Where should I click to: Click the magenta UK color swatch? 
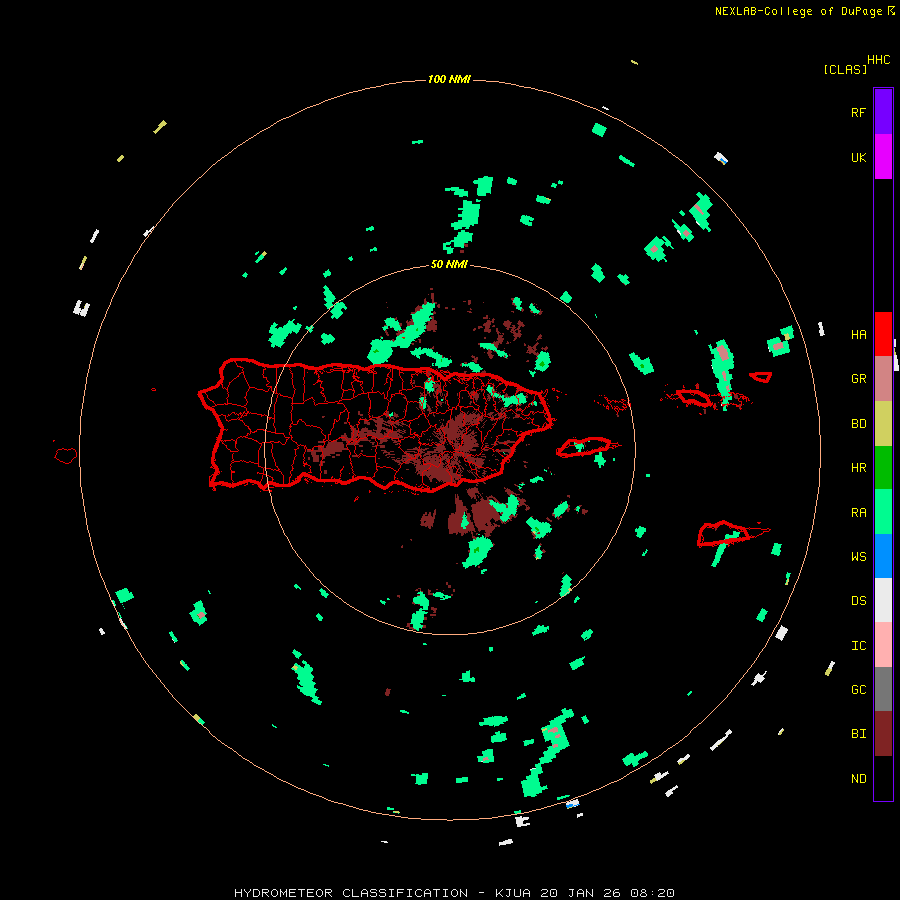click(x=883, y=157)
